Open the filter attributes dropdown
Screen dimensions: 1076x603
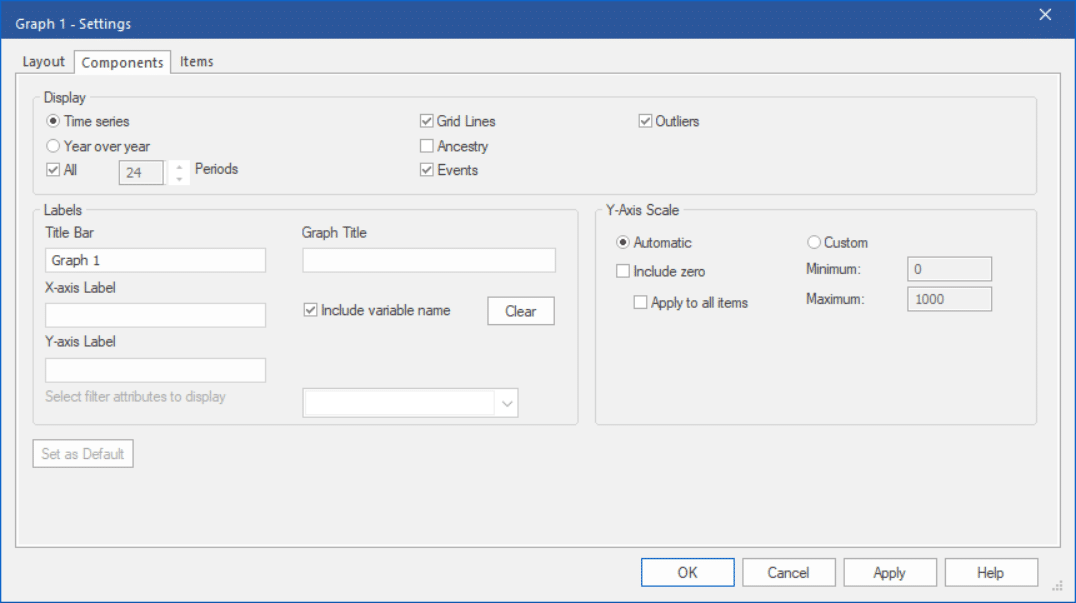(x=506, y=403)
